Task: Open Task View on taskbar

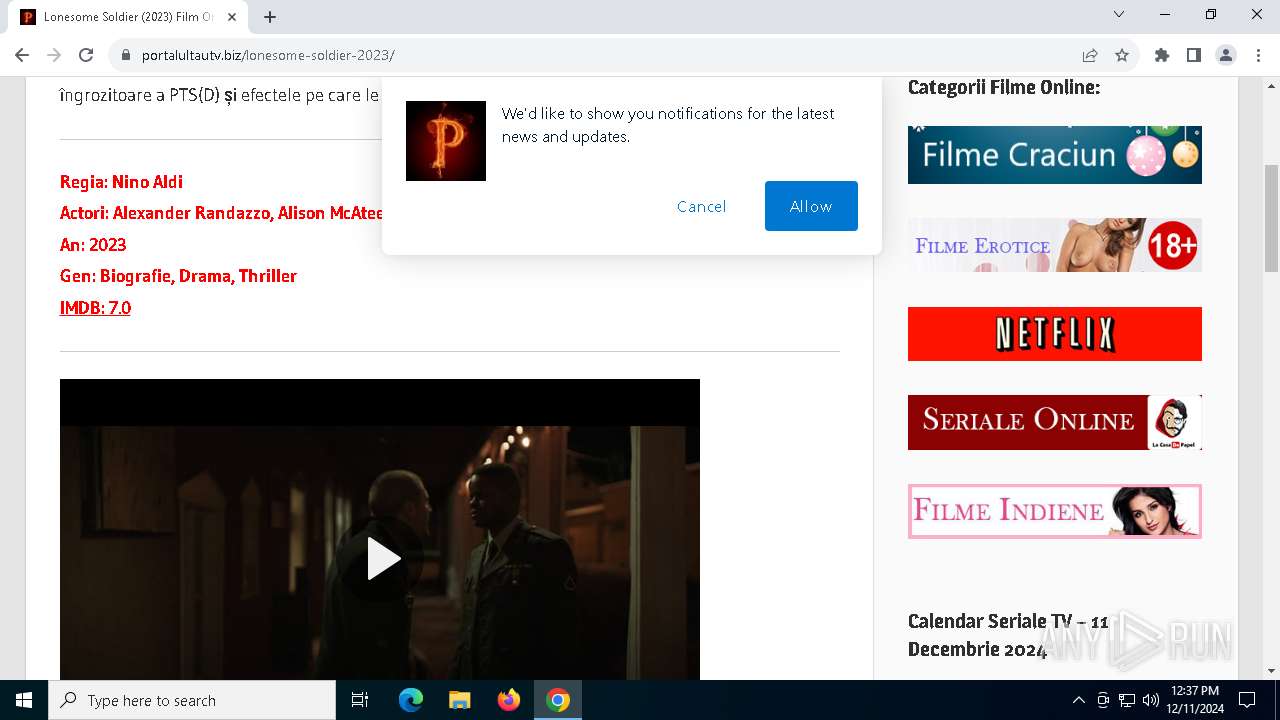Action: tap(360, 700)
